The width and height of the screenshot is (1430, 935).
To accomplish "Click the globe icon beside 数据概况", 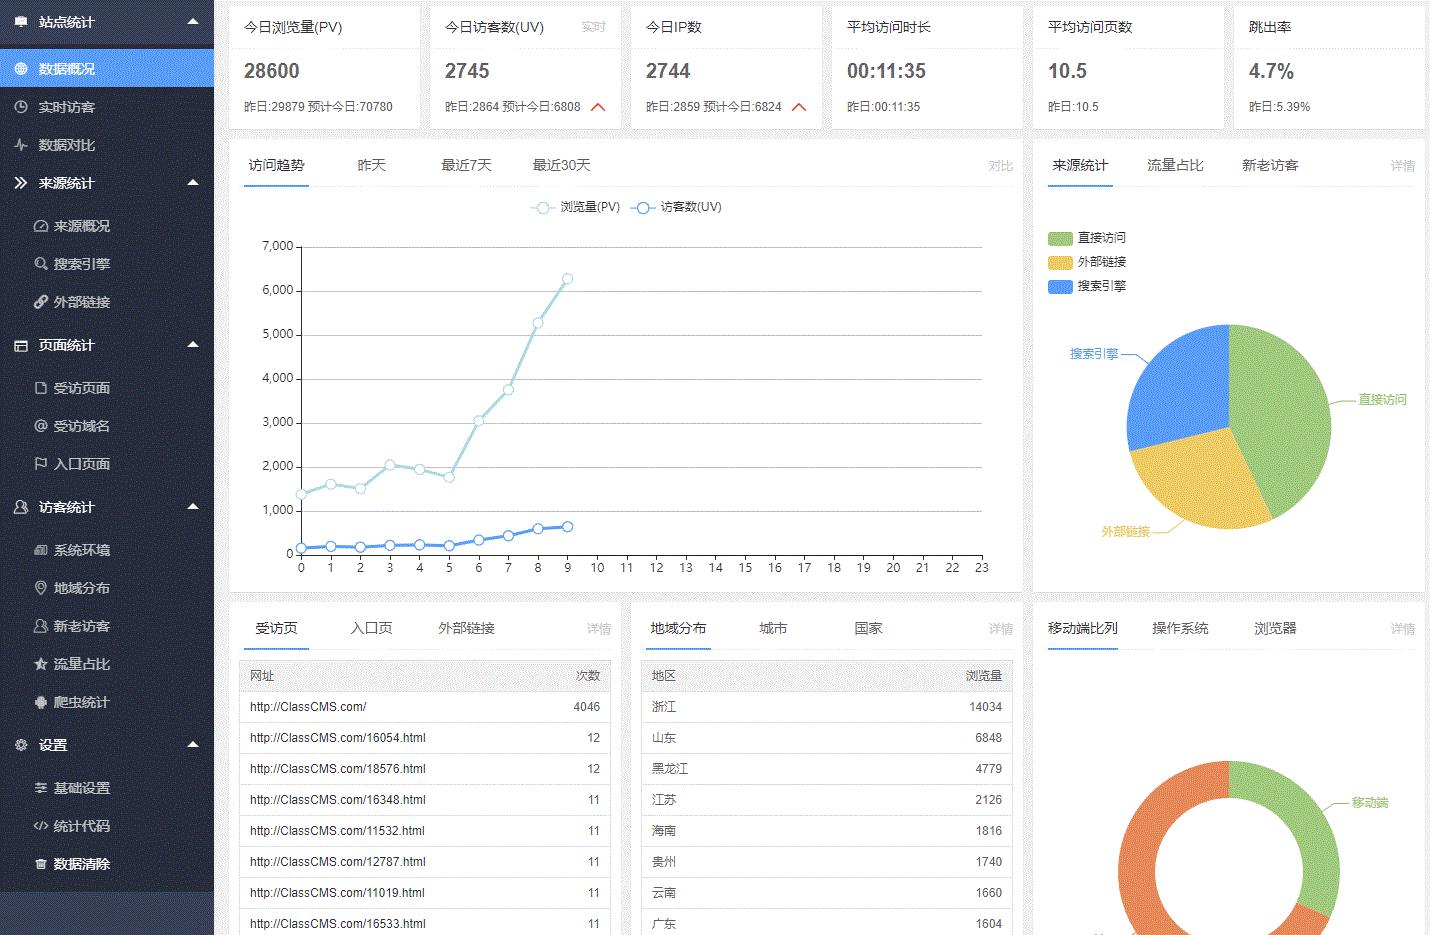I will click(x=21, y=69).
